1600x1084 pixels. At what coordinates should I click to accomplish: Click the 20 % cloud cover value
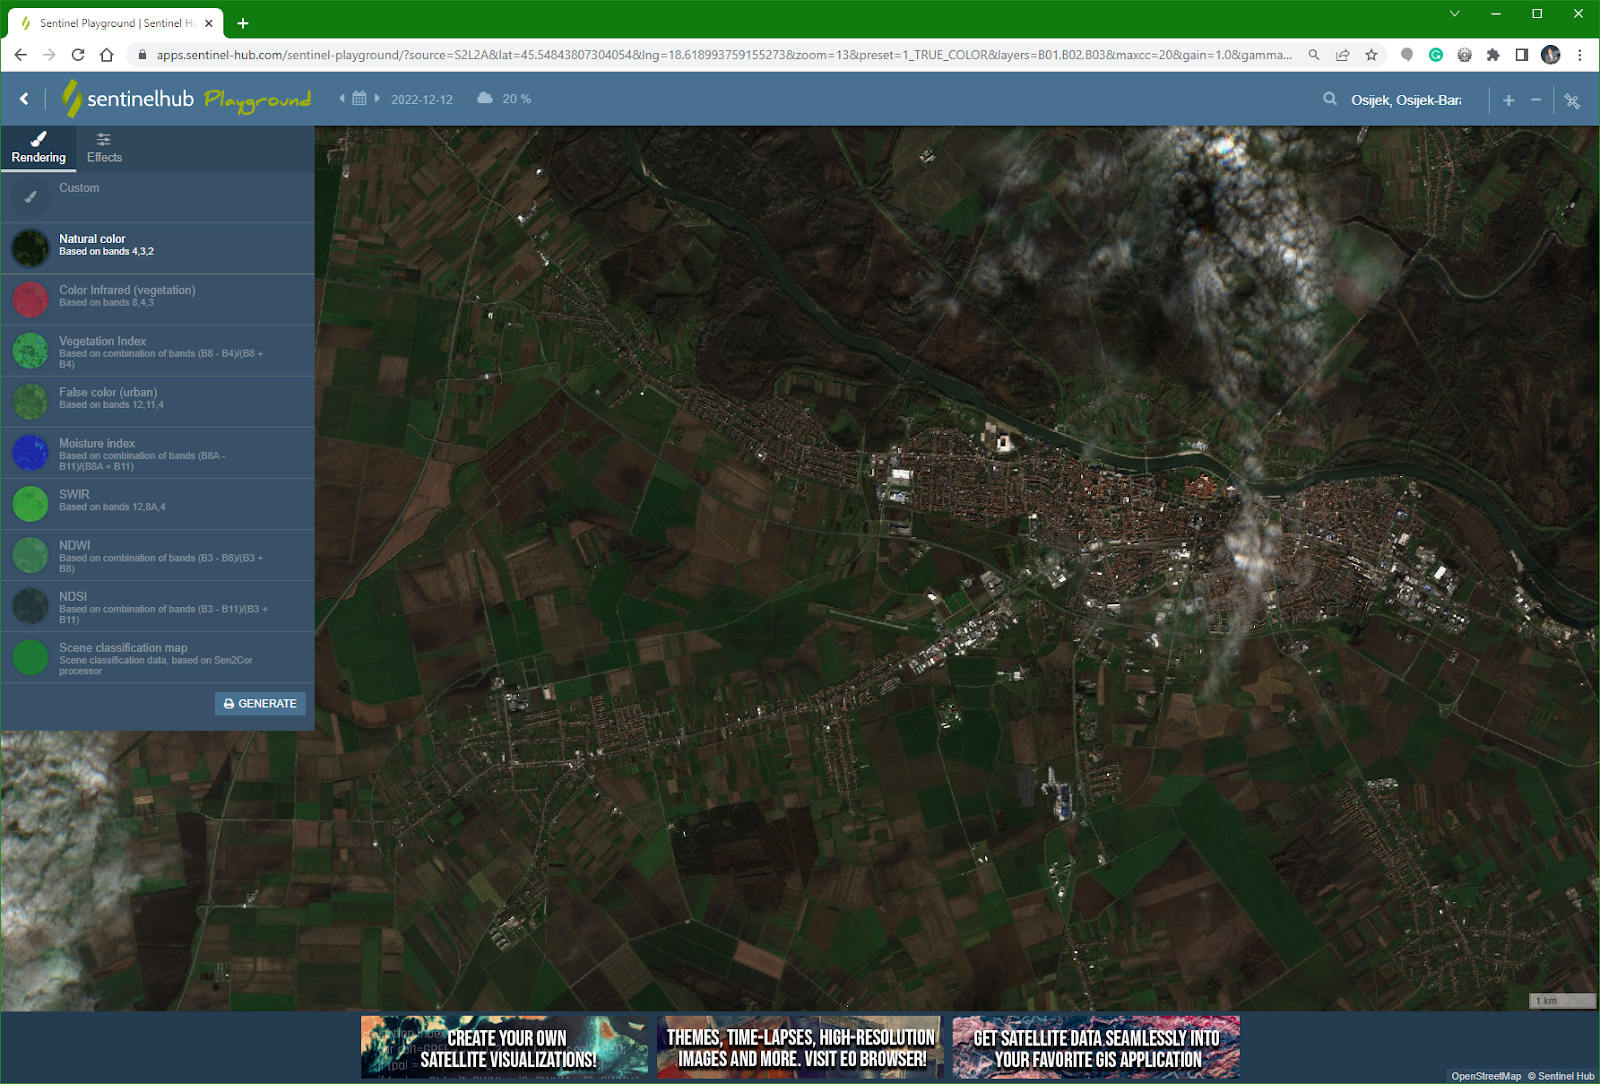516,99
